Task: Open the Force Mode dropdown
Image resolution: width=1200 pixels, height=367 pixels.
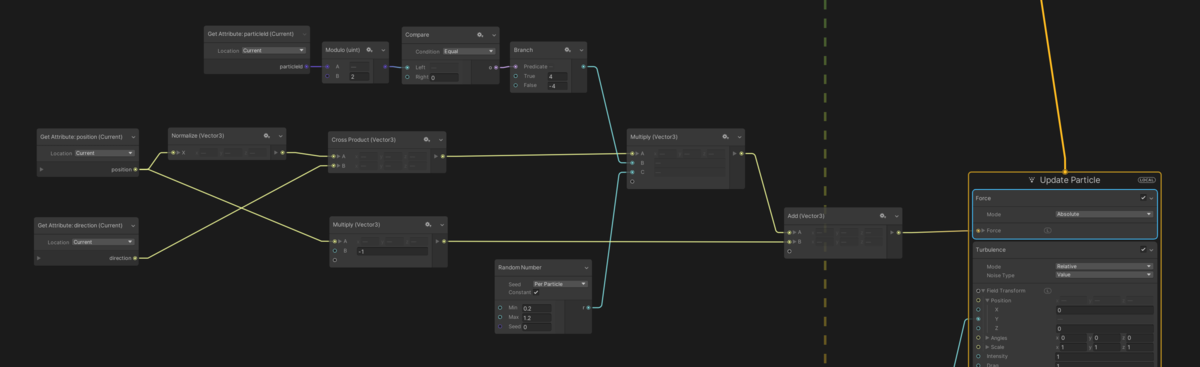Action: 1104,214
